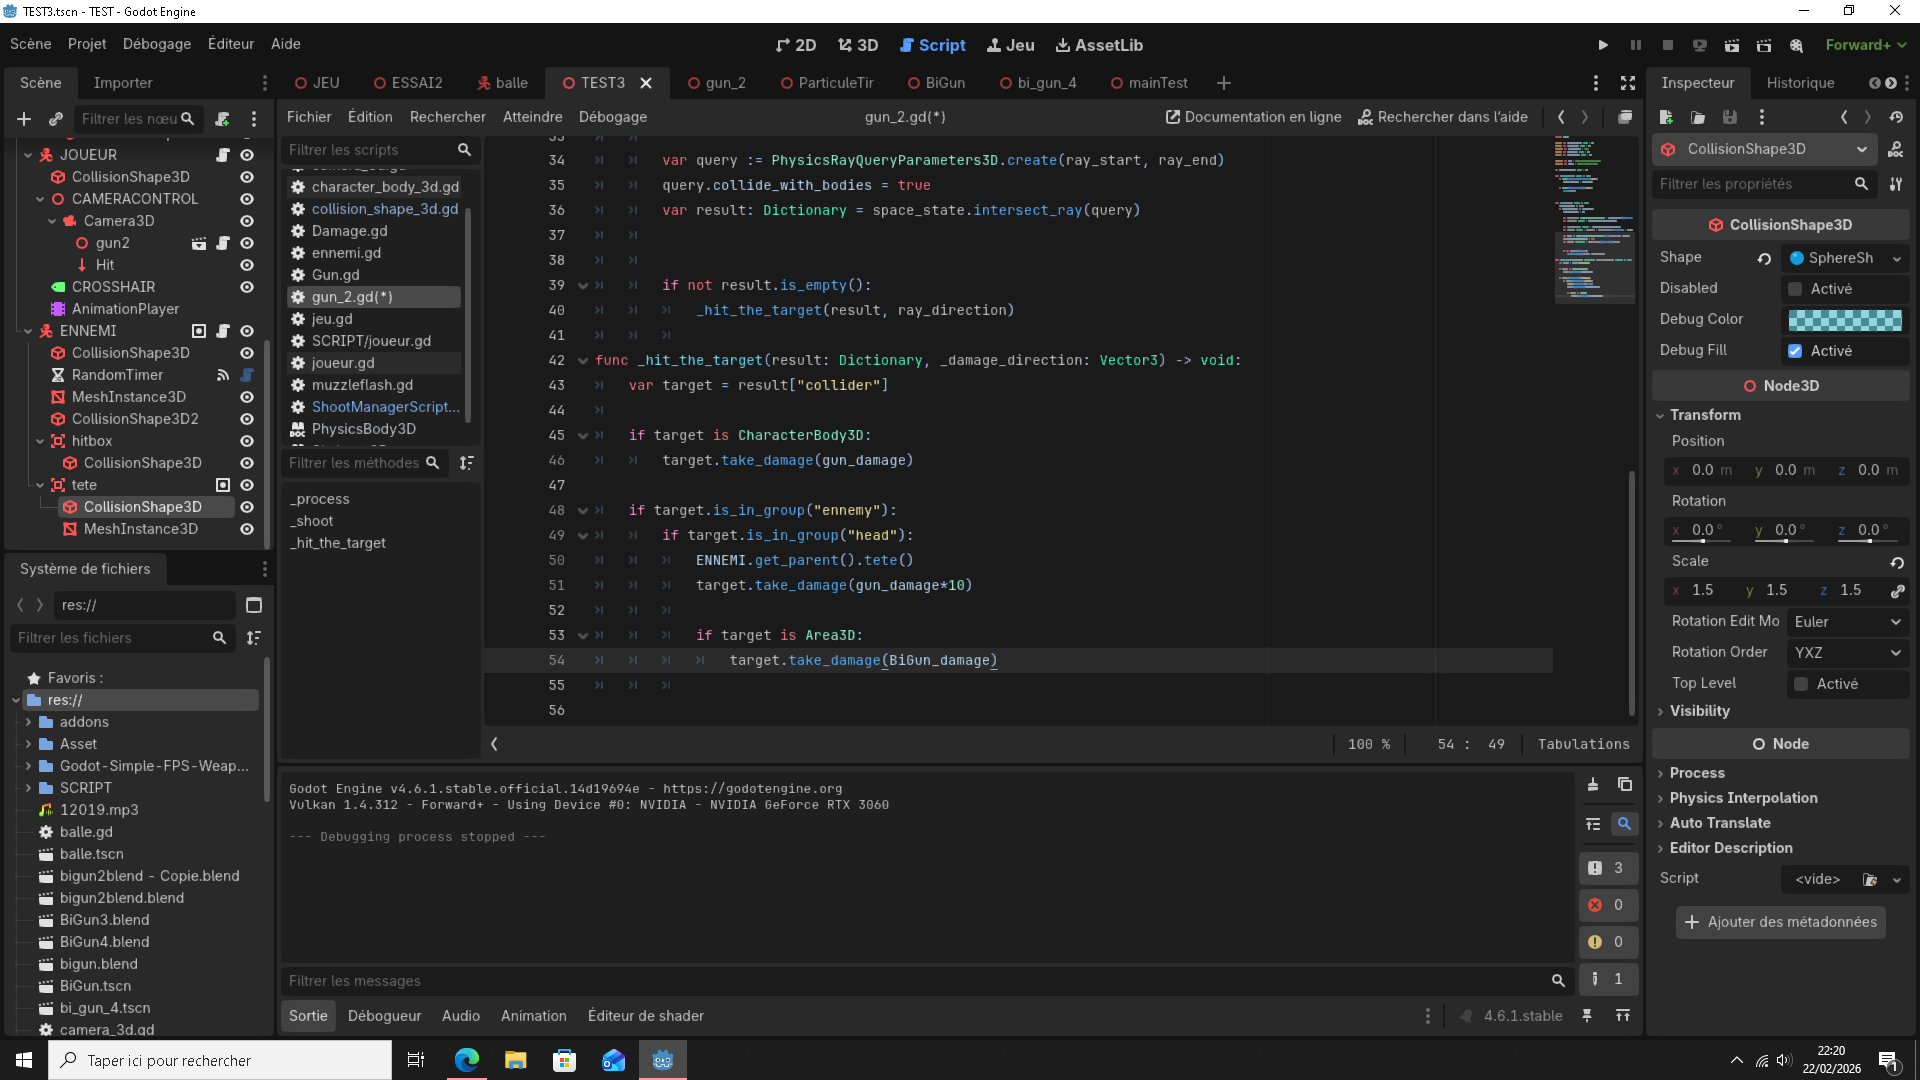1920x1080 pixels.
Task: Enable the Disabled checkbox
Action: (x=1796, y=289)
